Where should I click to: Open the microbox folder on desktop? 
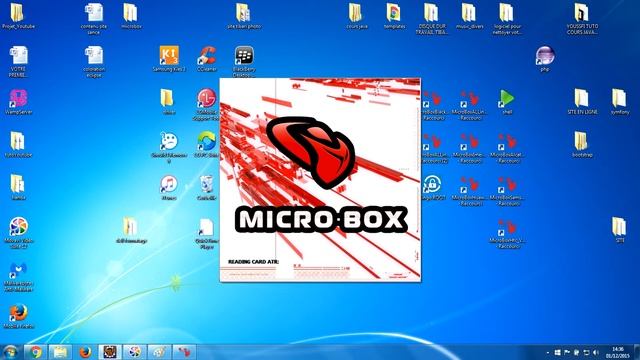[x=131, y=16]
